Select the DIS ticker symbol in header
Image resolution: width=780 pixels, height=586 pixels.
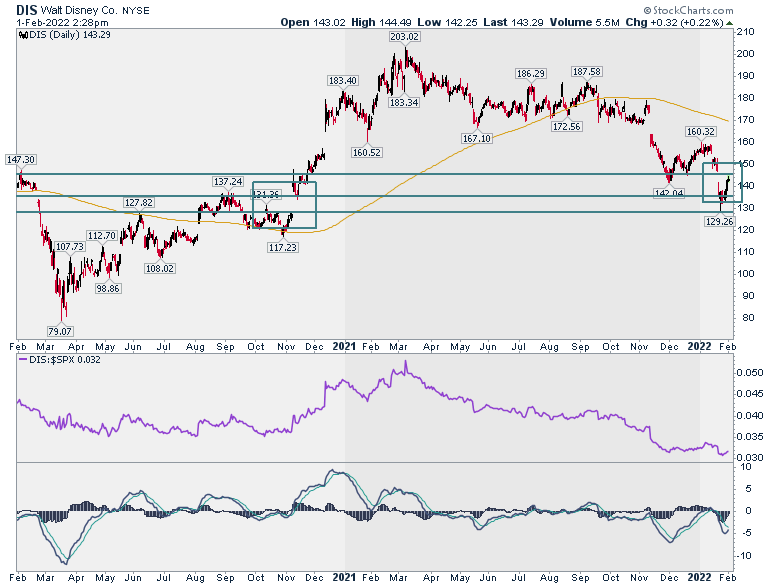(26, 10)
